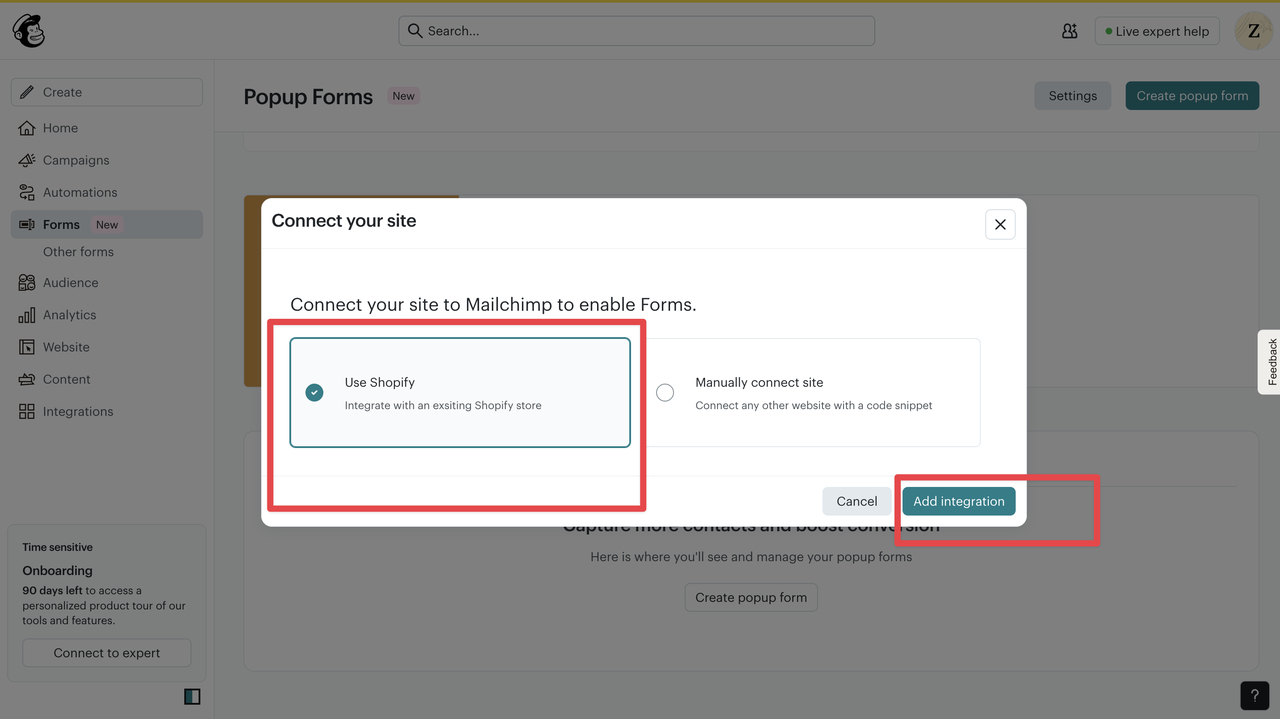Select the Manually connect site radio button

pos(665,392)
